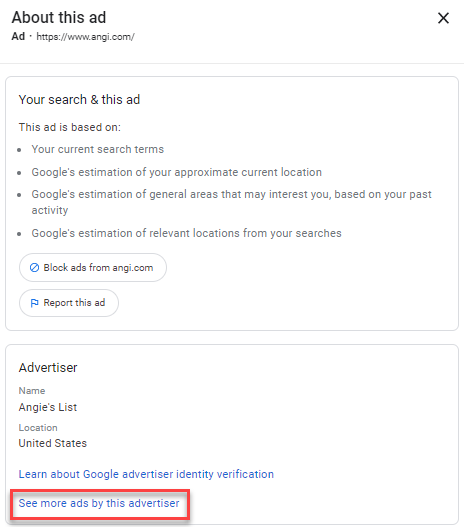Viewport: 464px width, 527px height.
Task: Close the About this ad panel
Action: pos(443,18)
